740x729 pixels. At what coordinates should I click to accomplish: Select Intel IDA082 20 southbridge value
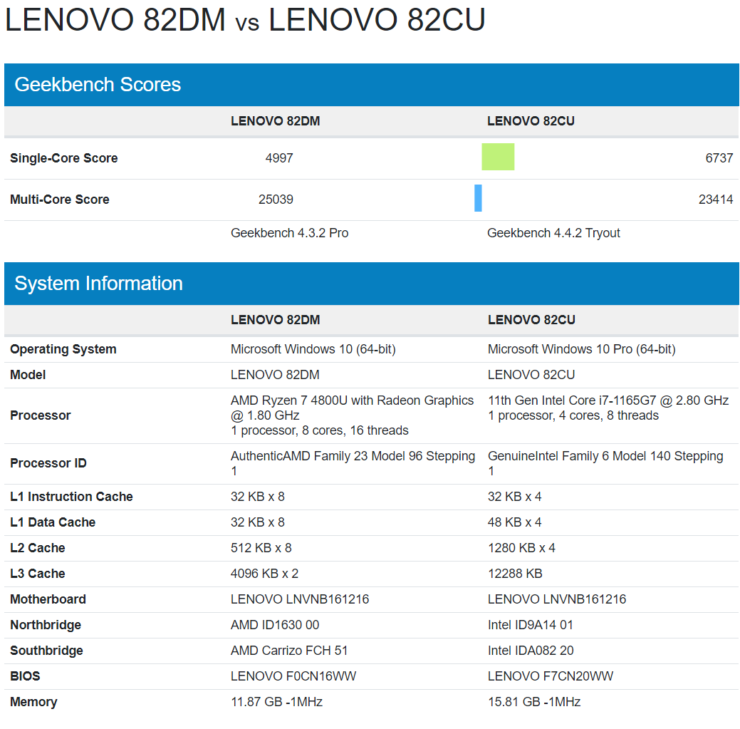coord(530,650)
